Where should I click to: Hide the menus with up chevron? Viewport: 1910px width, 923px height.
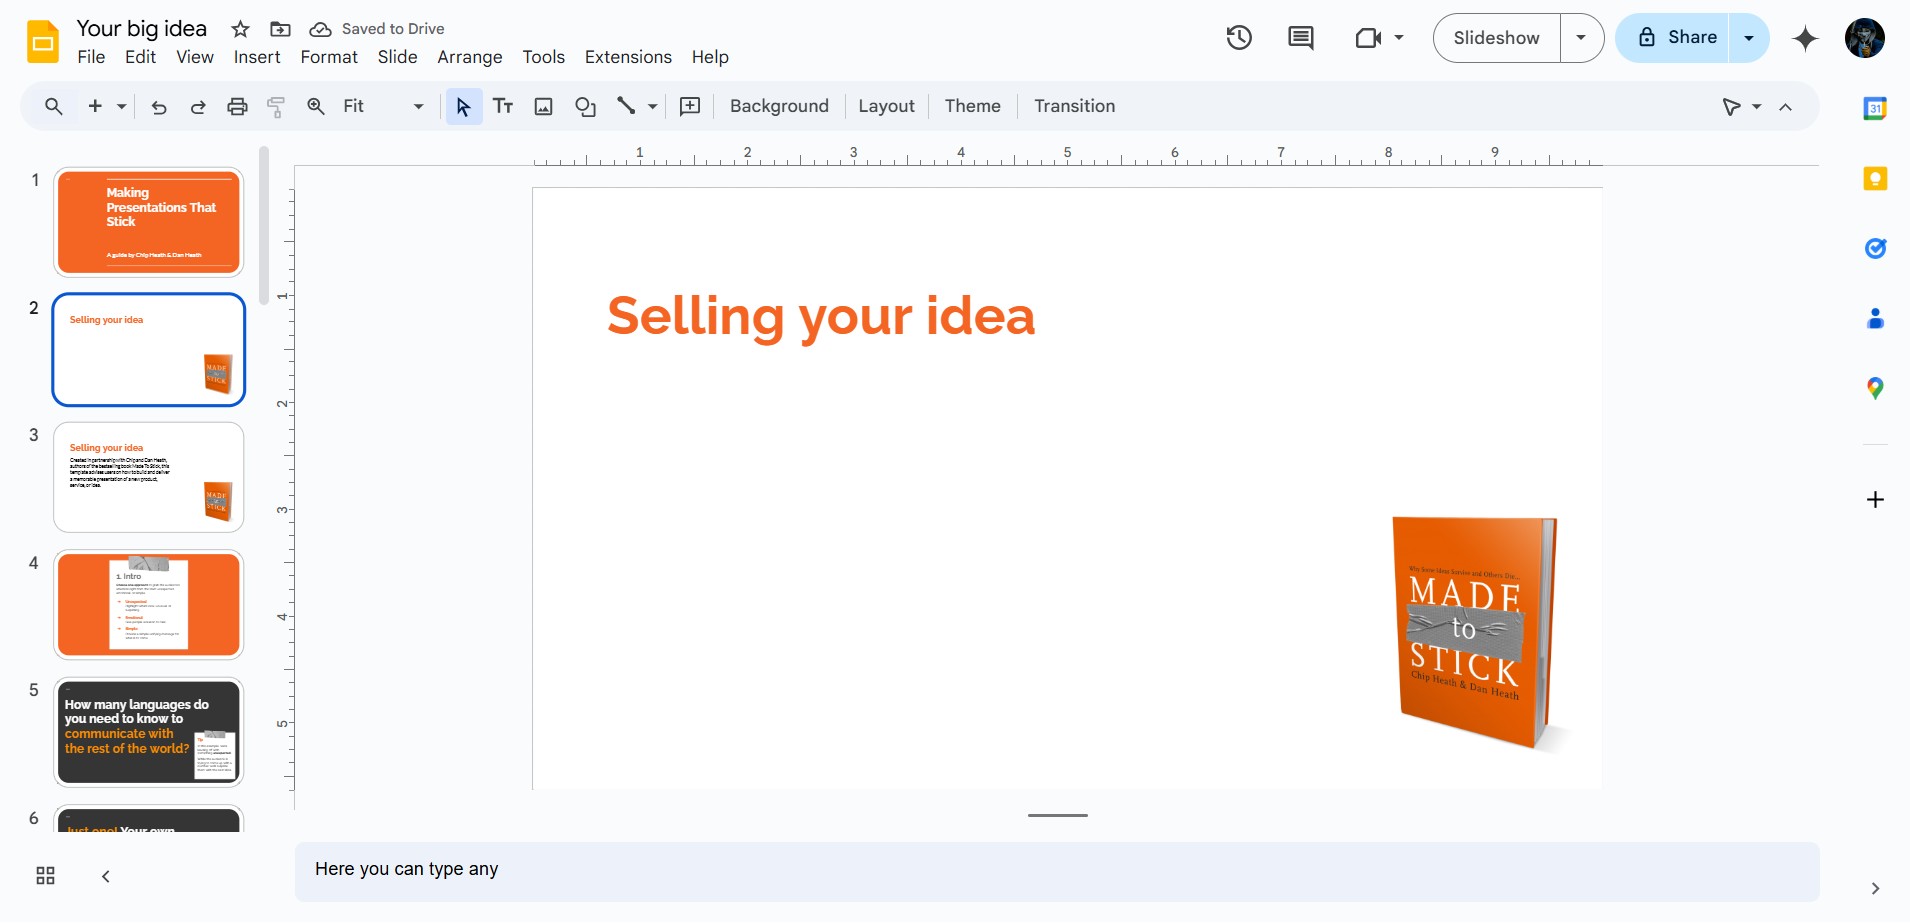pyautogui.click(x=1786, y=107)
